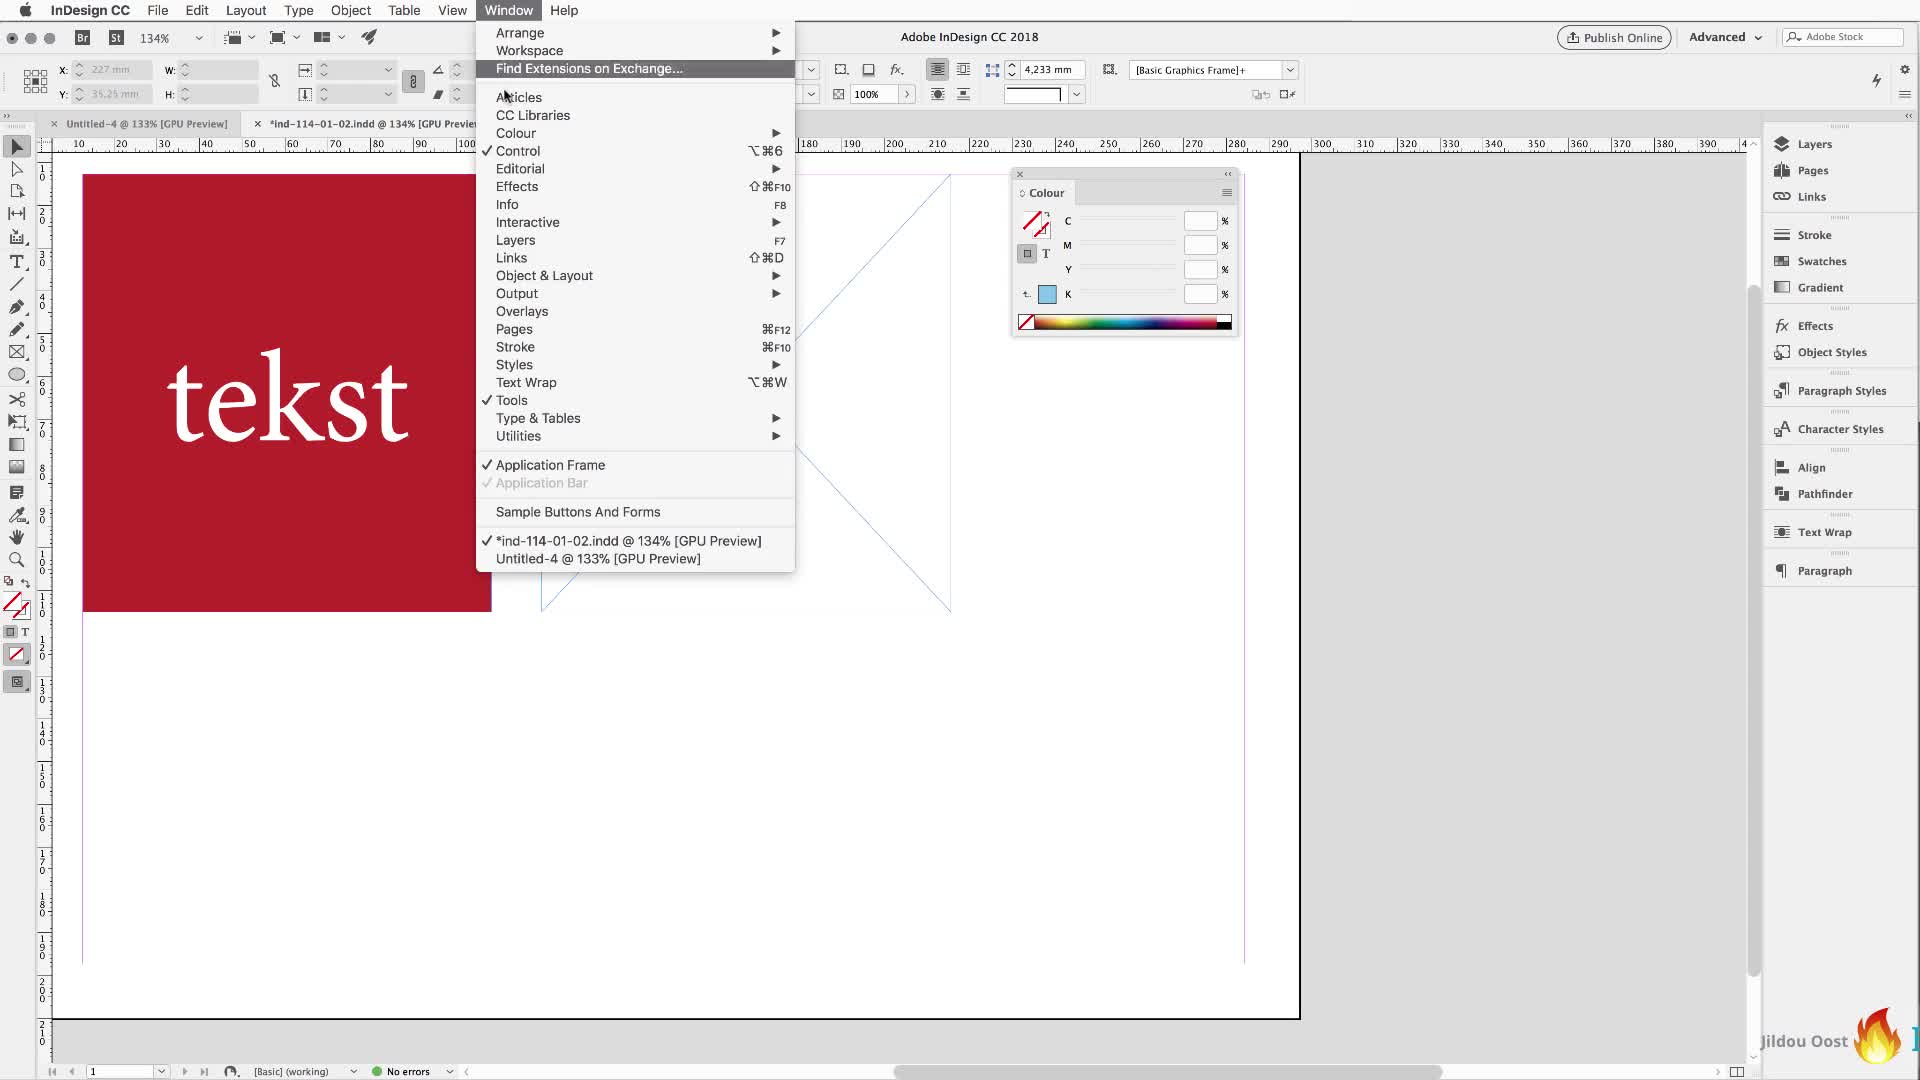Toggle constrain proportions chain link icon

pos(413,82)
